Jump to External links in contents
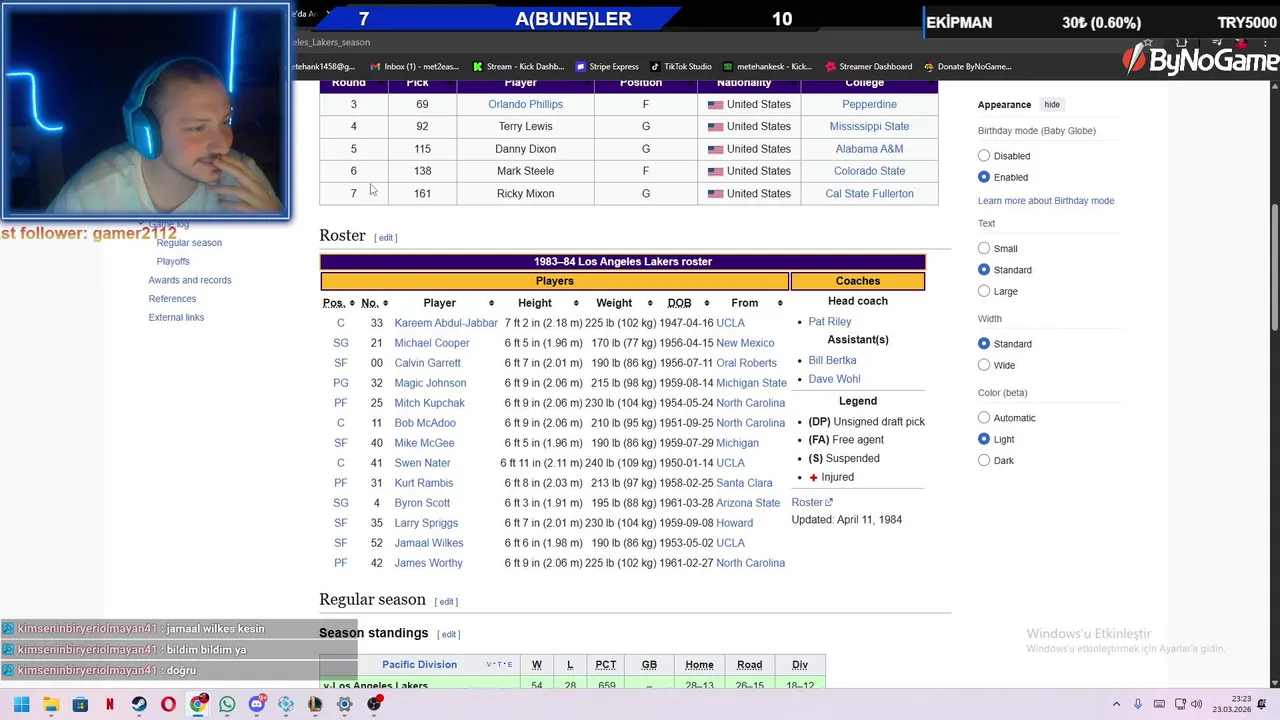 [176, 318]
